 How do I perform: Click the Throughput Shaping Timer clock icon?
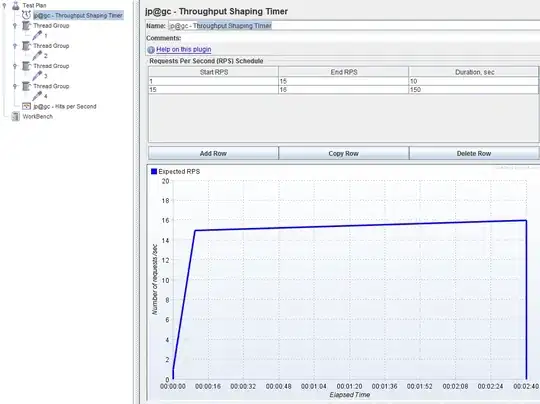[27, 15]
